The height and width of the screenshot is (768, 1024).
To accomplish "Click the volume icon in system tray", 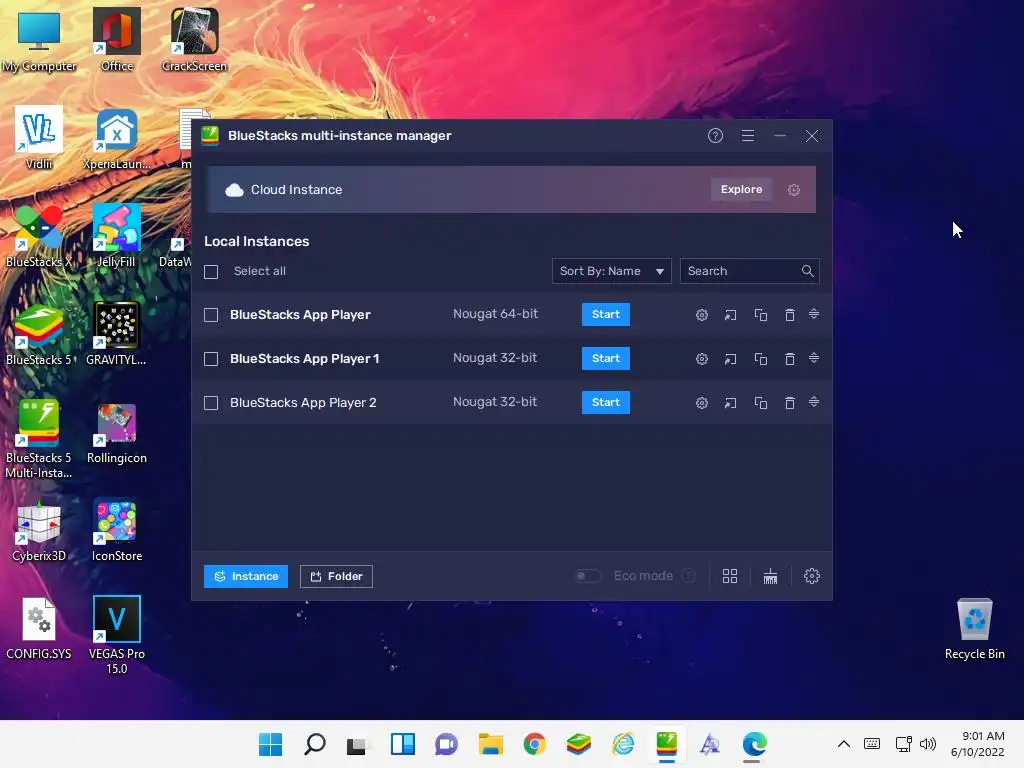I will [927, 744].
